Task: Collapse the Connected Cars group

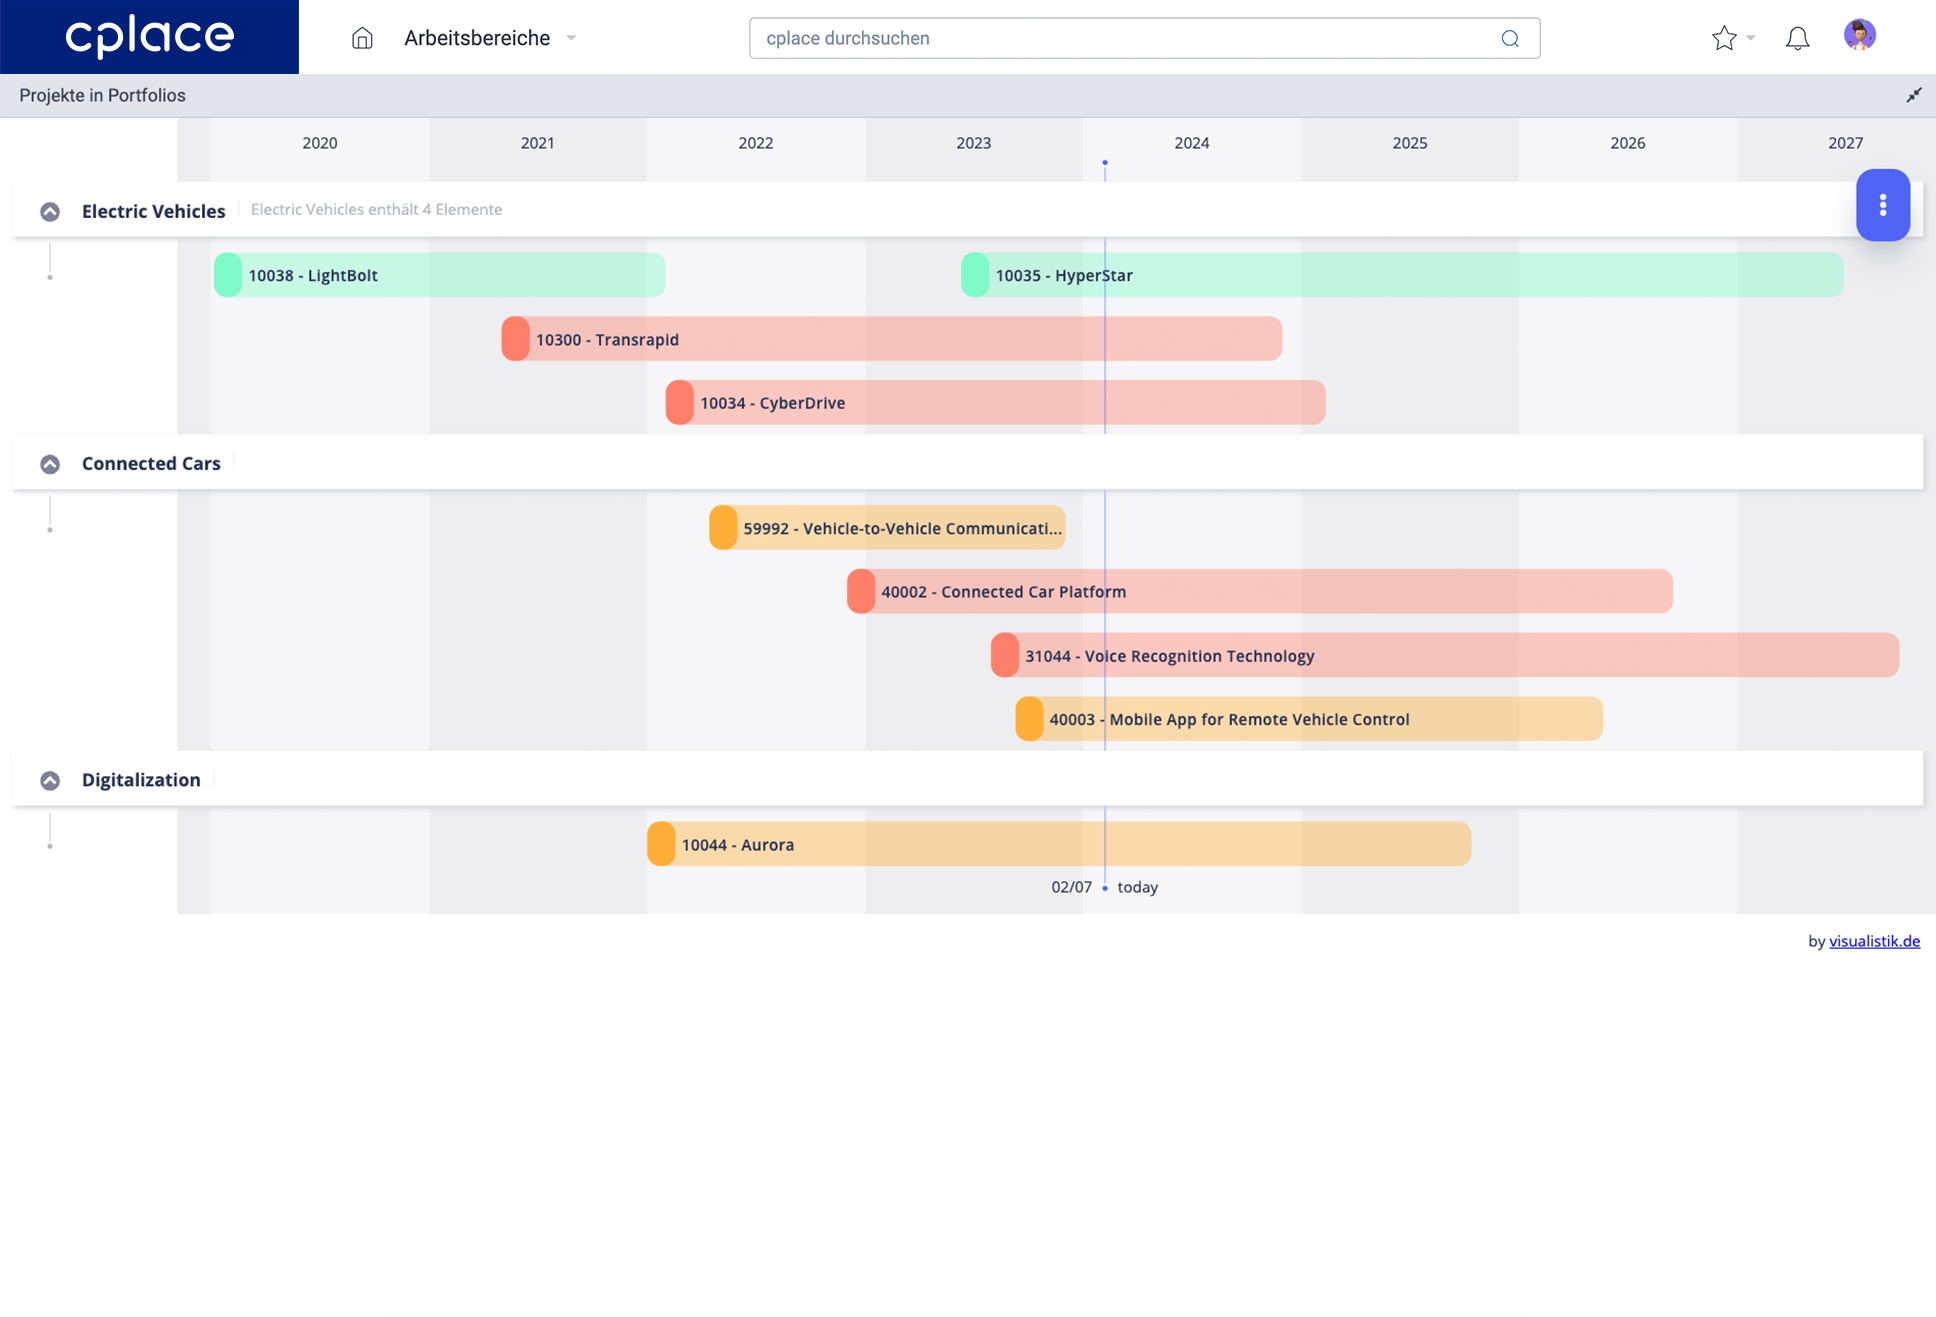Action: pos(50,464)
